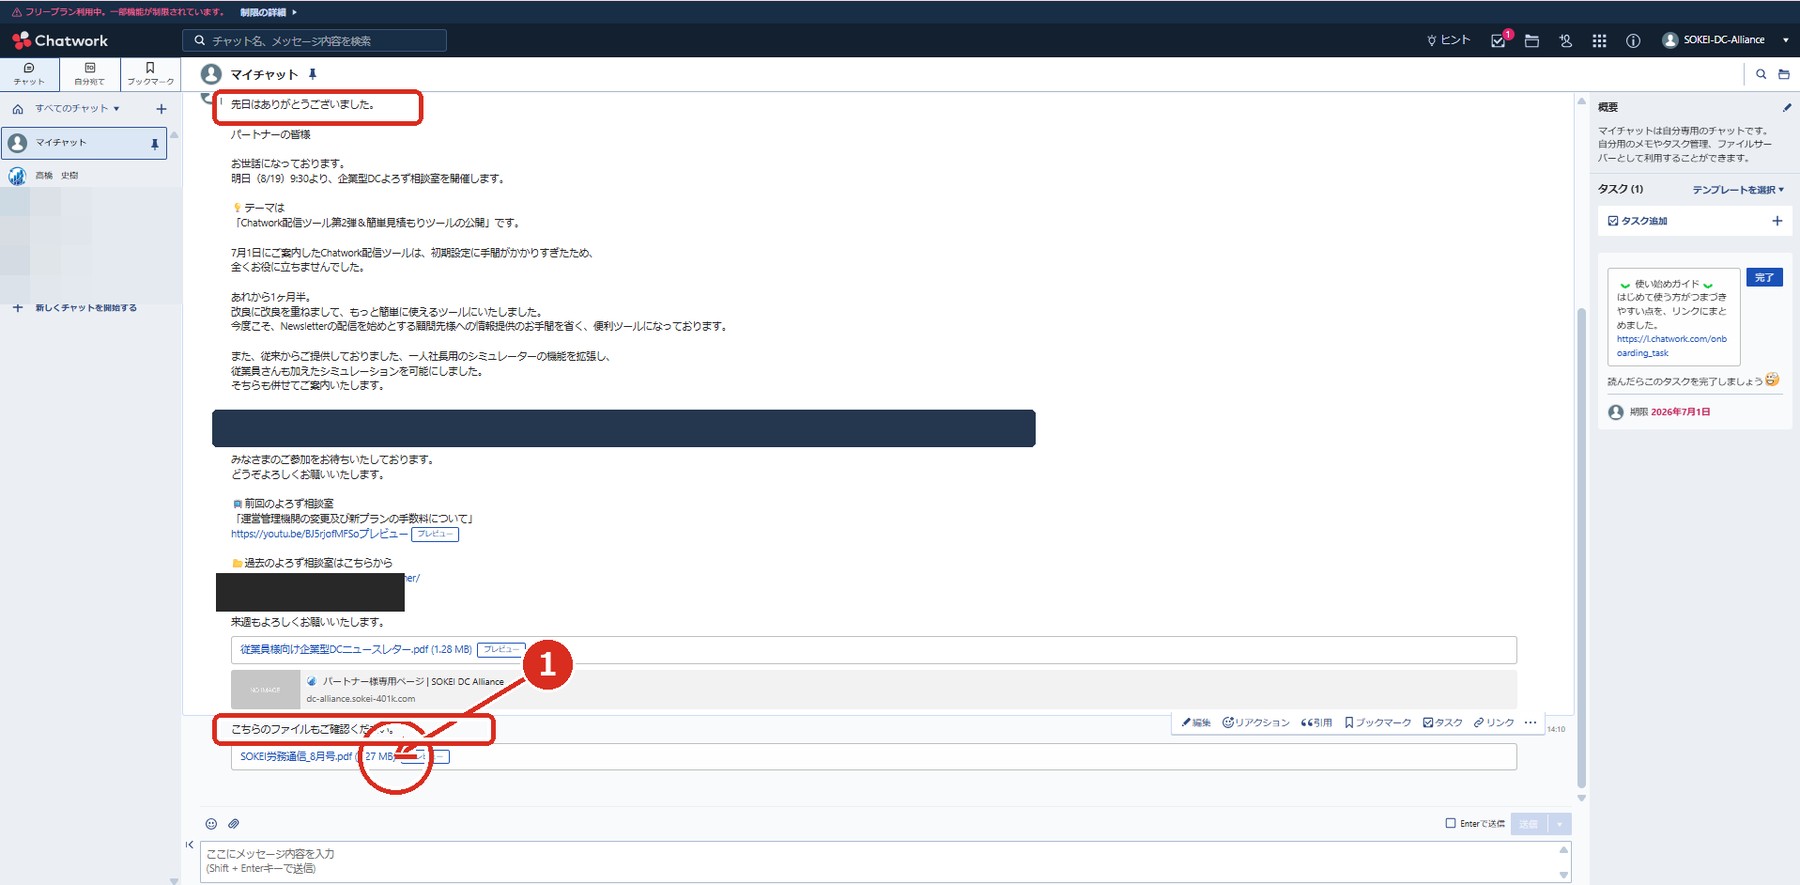Open the send options dropdown arrow

point(1560,824)
